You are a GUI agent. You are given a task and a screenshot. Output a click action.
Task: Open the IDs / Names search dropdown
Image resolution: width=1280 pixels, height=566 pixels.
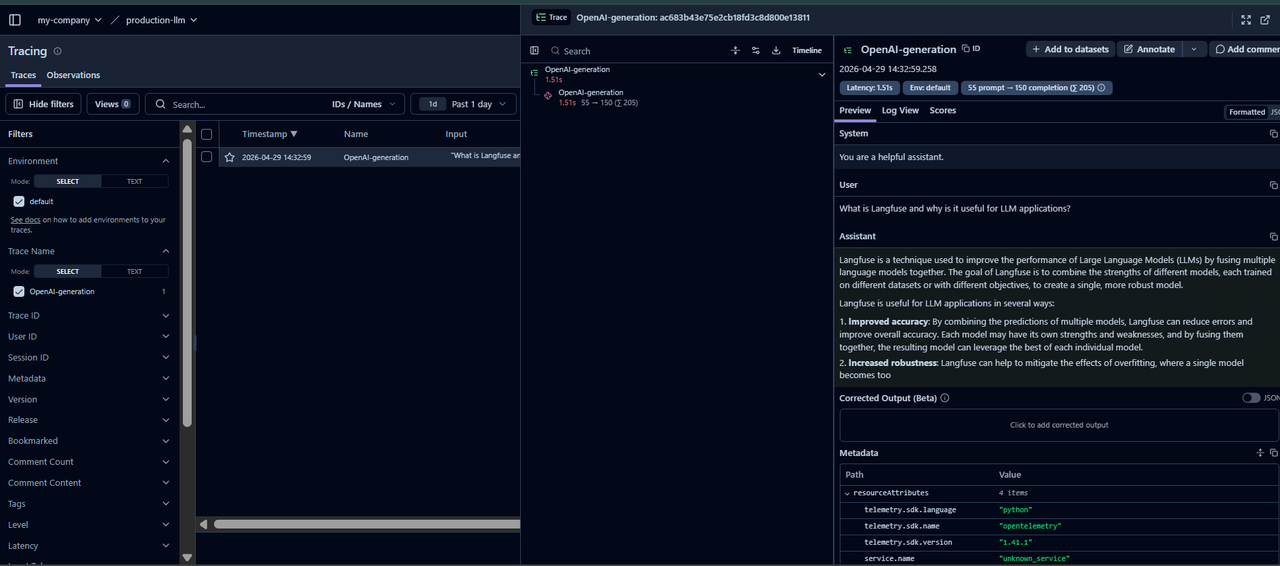(364, 104)
